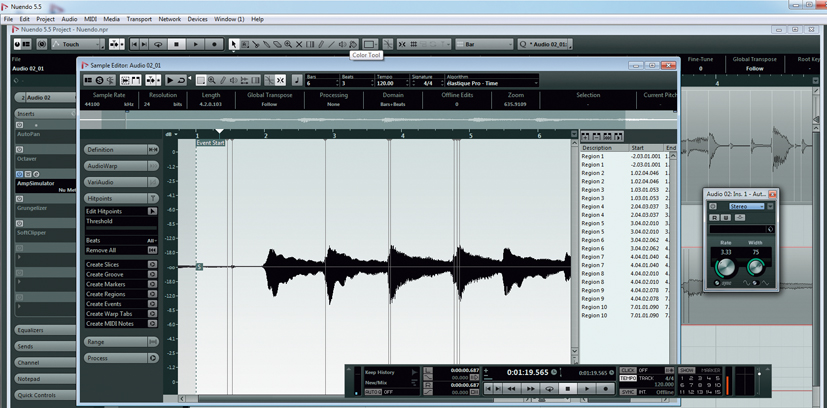Toggle the CLICK metronome button on transport
827x408 pixels.
[628, 371]
